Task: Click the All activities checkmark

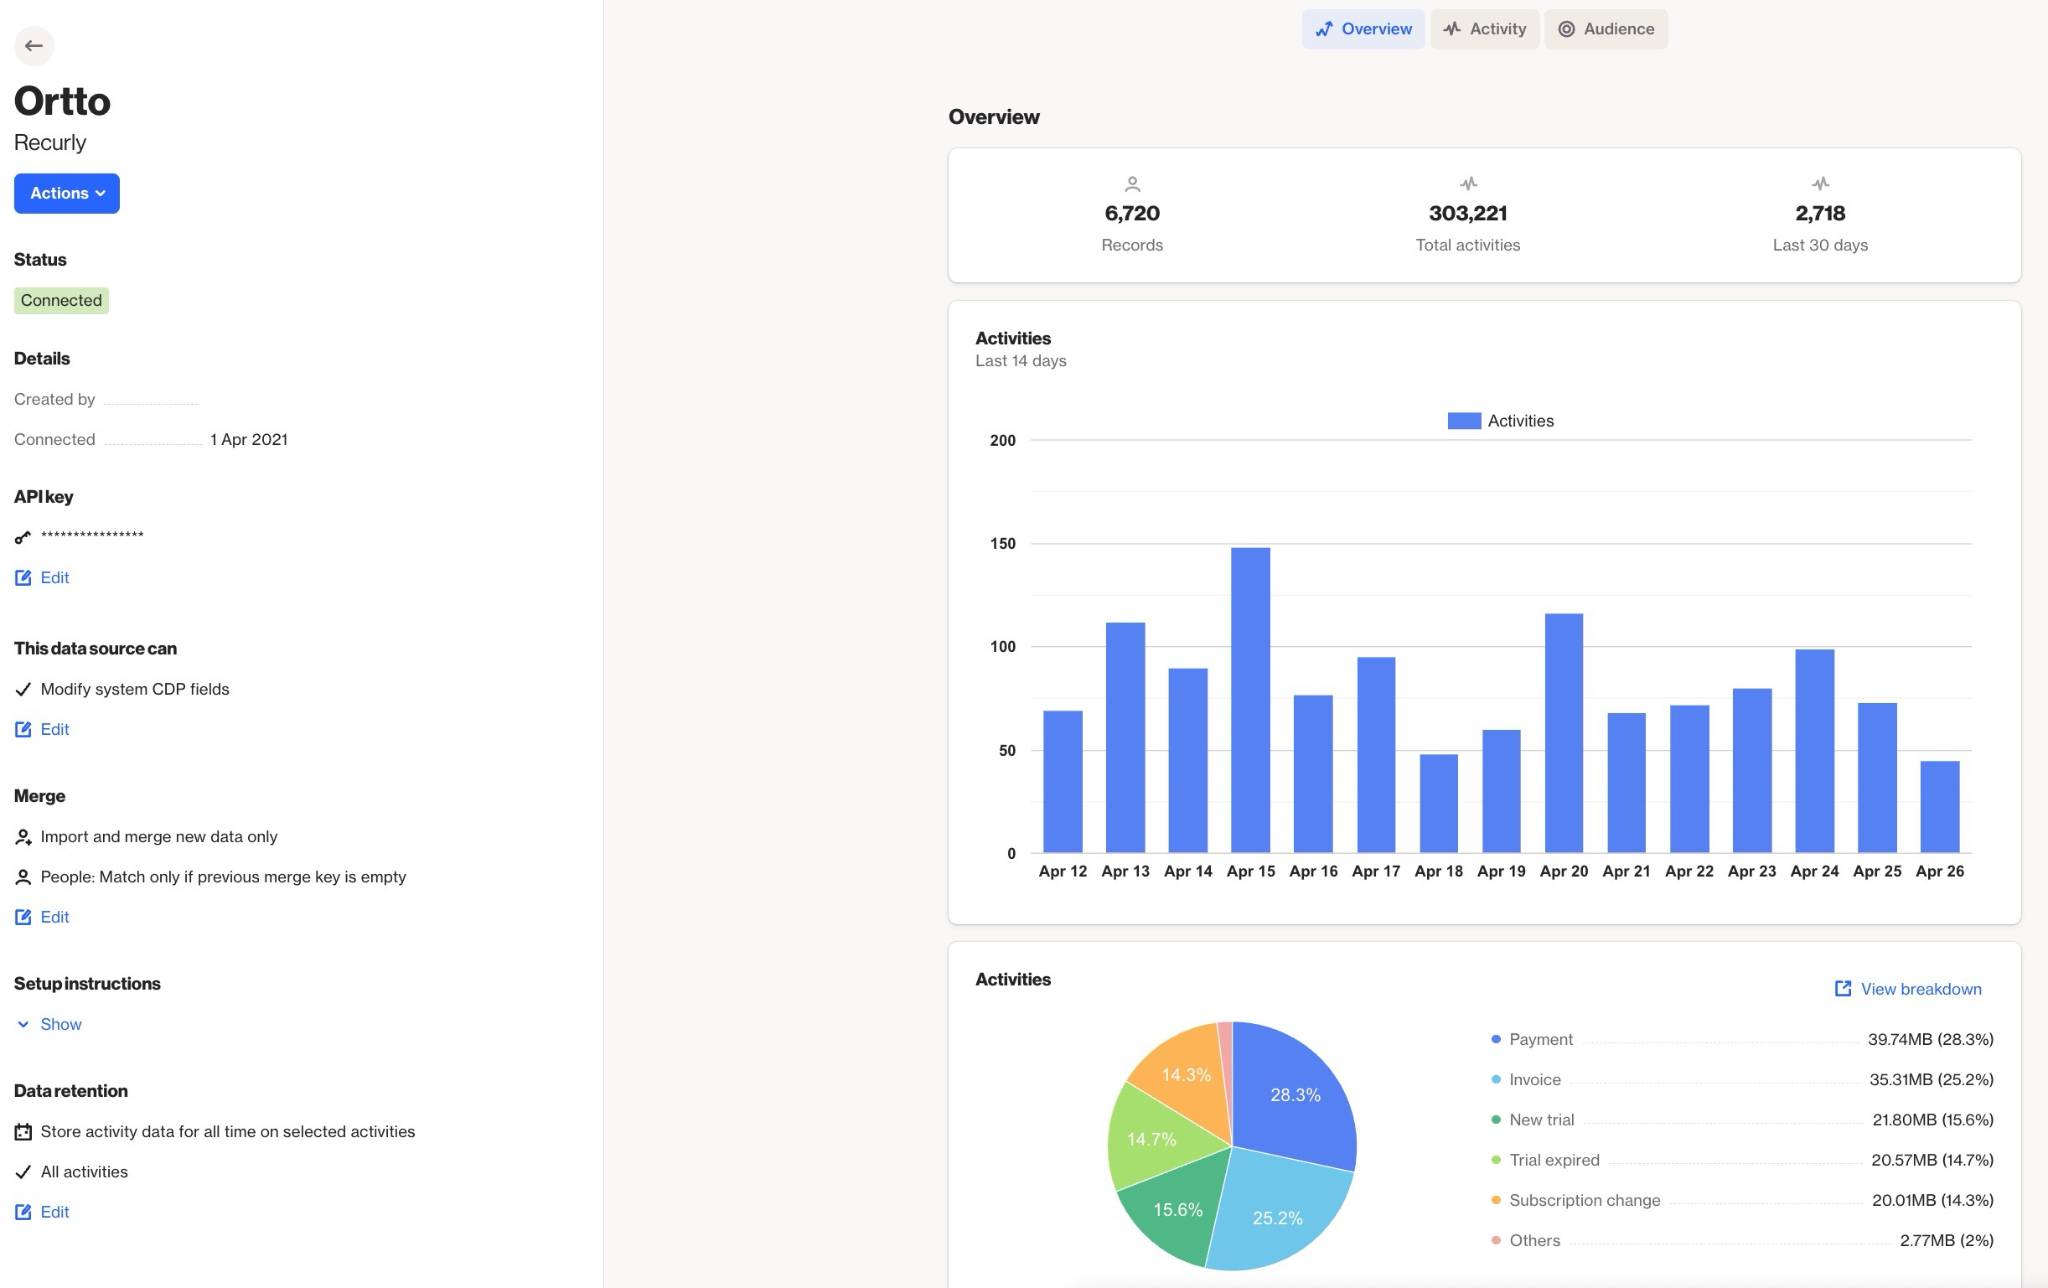Action: (x=23, y=1172)
